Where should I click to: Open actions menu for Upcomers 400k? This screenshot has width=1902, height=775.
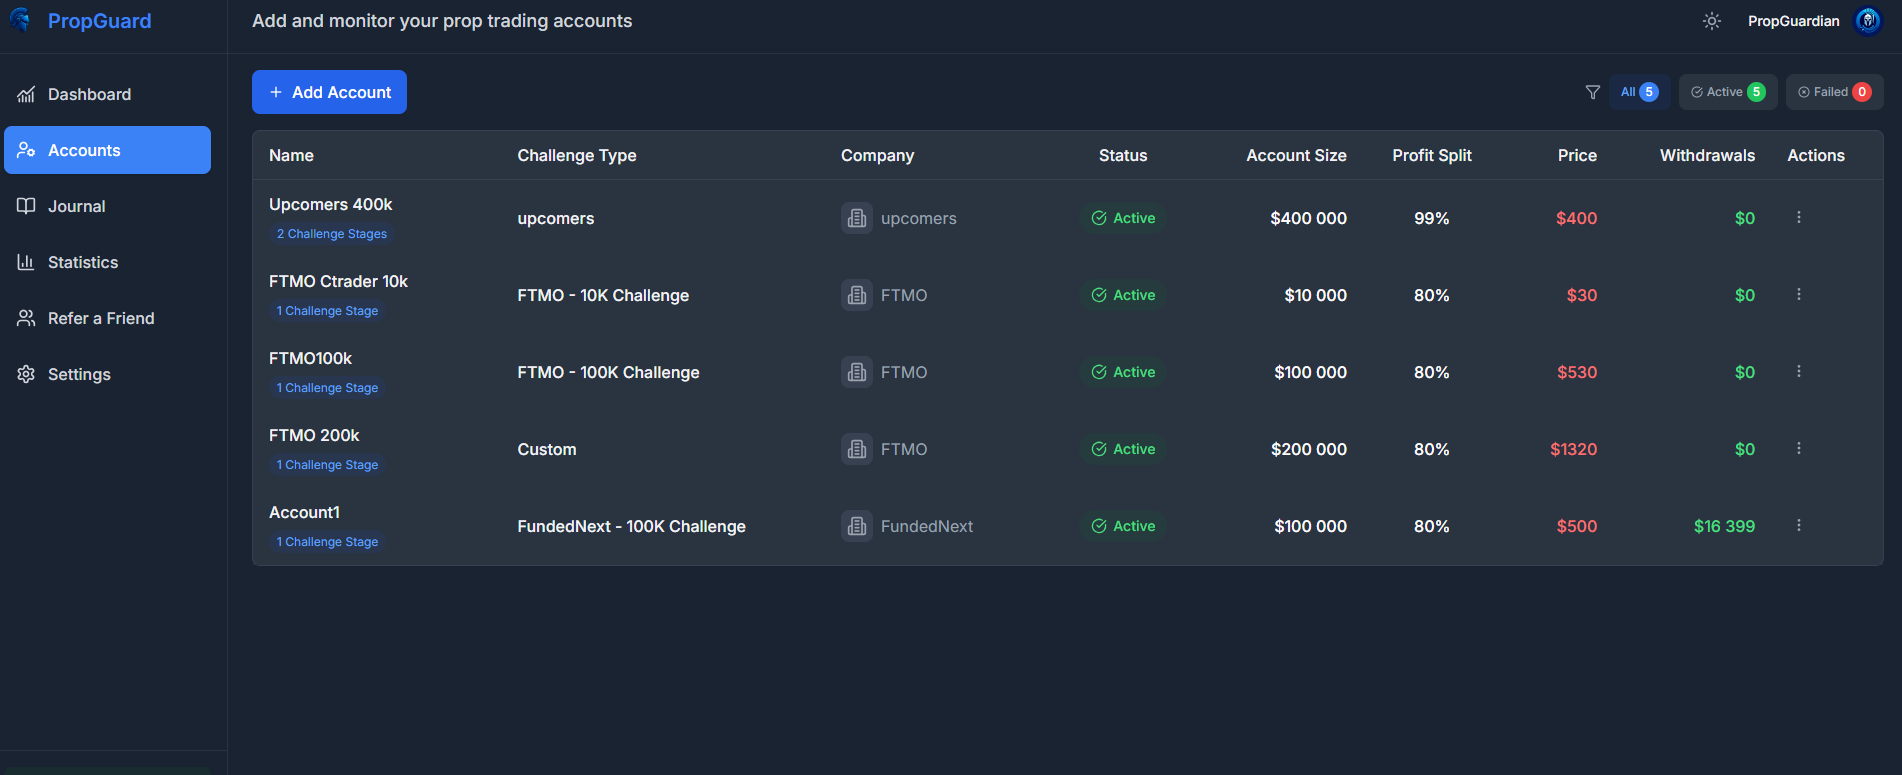click(1798, 217)
